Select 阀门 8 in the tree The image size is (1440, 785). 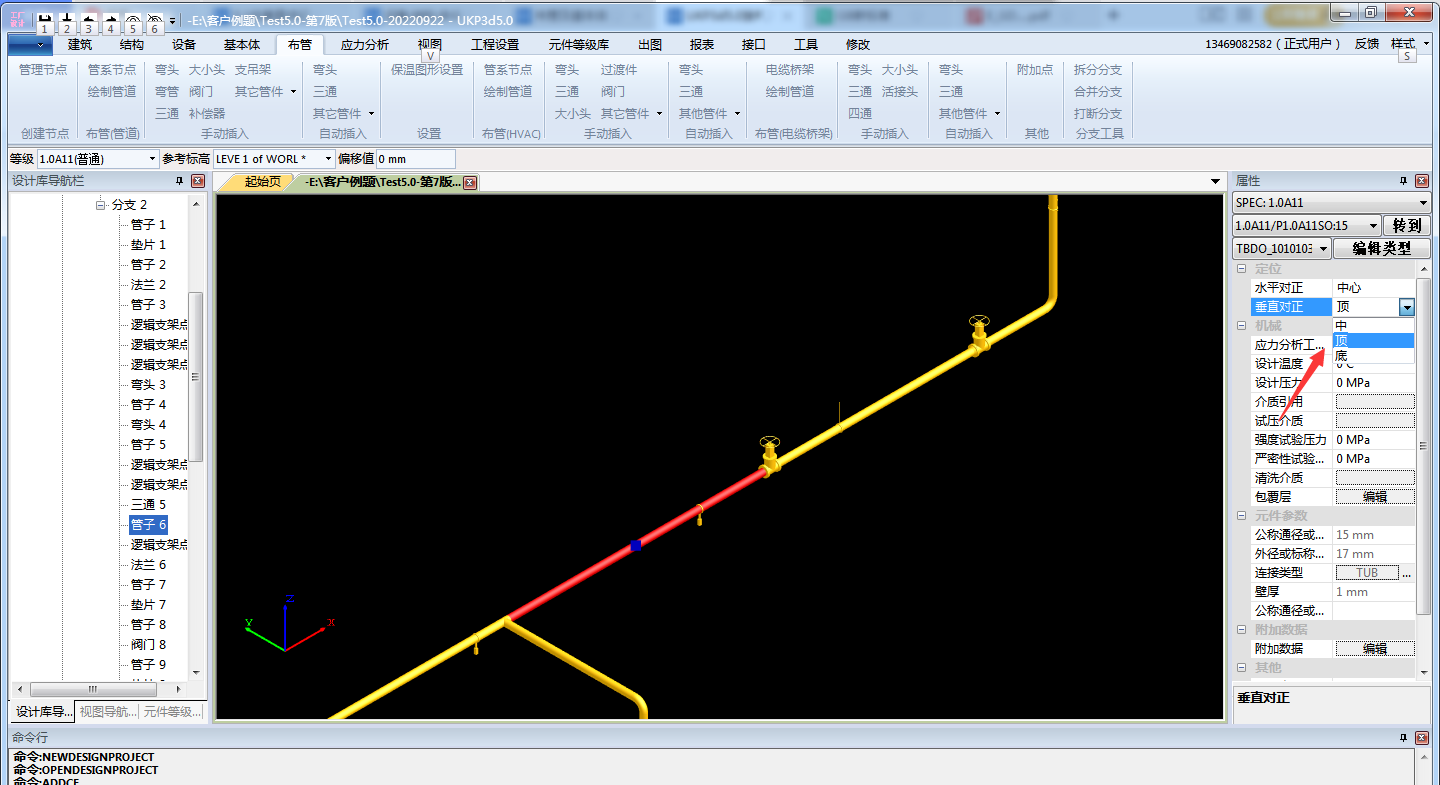(149, 645)
